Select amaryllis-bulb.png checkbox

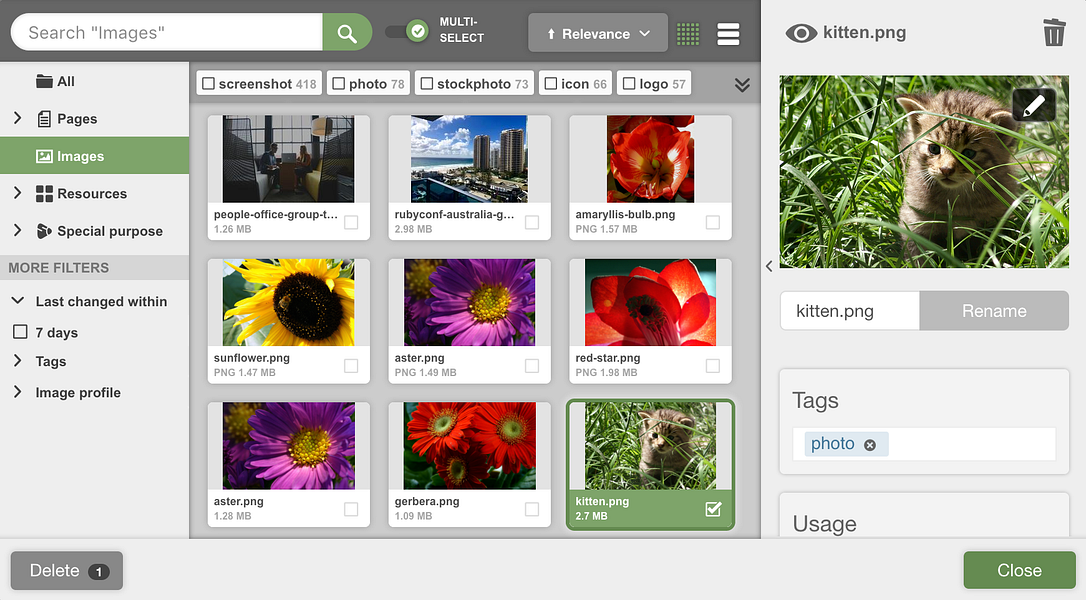point(713,222)
